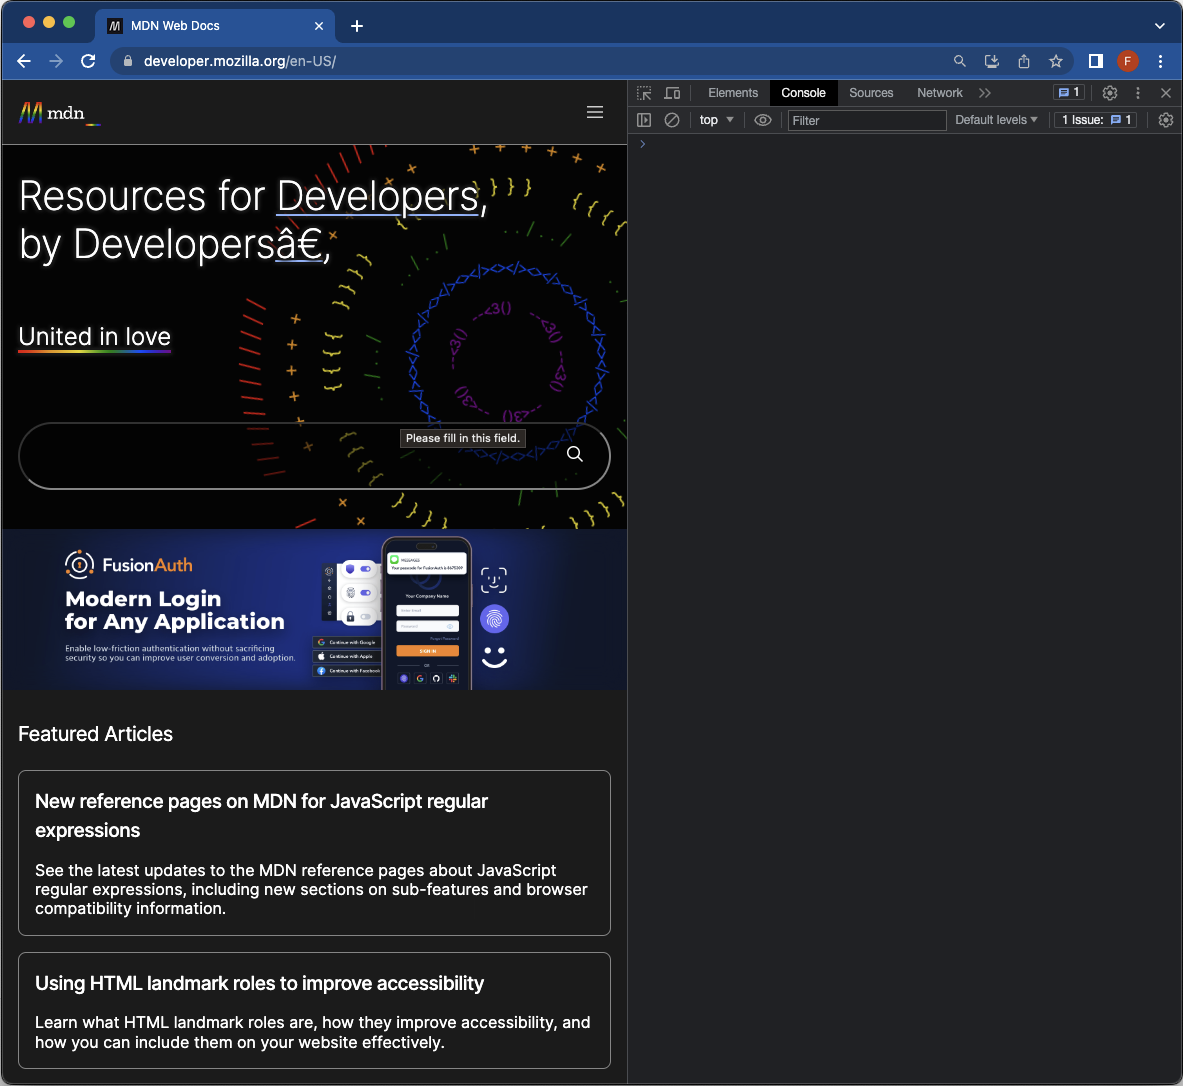
Task: Clear the console
Action: [x=671, y=120]
